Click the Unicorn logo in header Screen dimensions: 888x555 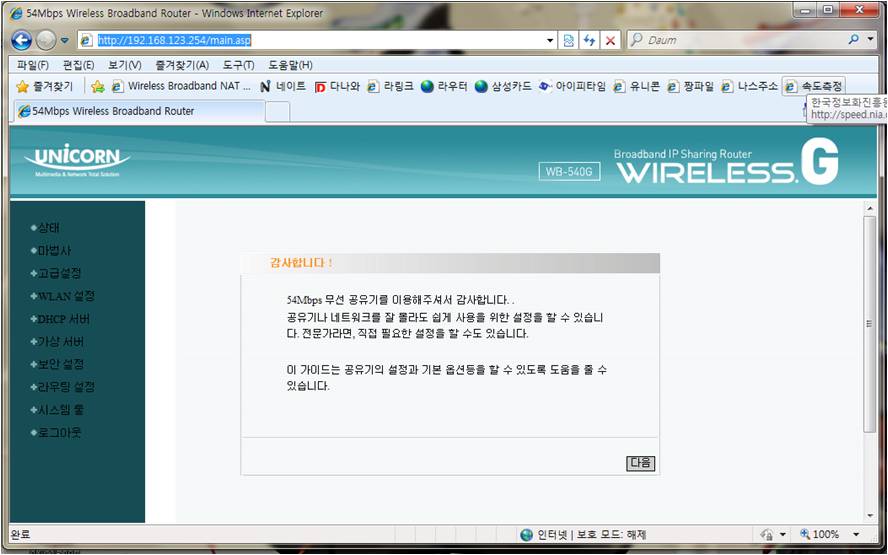click(77, 160)
